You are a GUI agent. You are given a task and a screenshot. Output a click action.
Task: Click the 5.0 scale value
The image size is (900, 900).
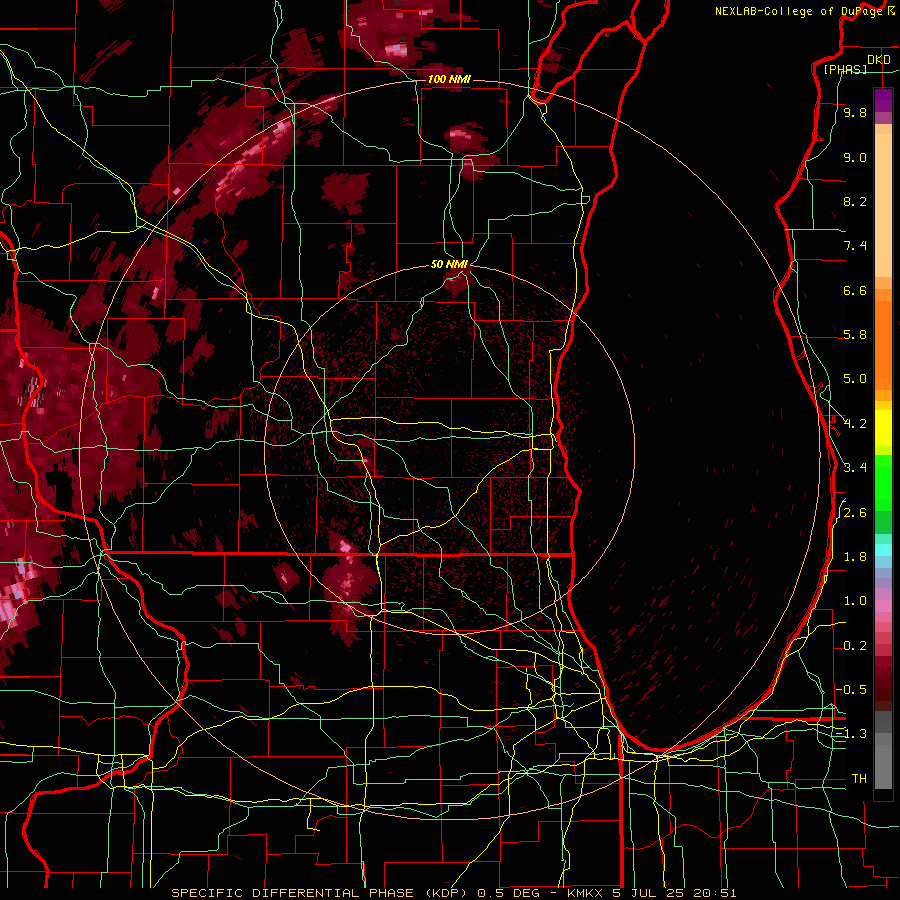click(x=855, y=379)
